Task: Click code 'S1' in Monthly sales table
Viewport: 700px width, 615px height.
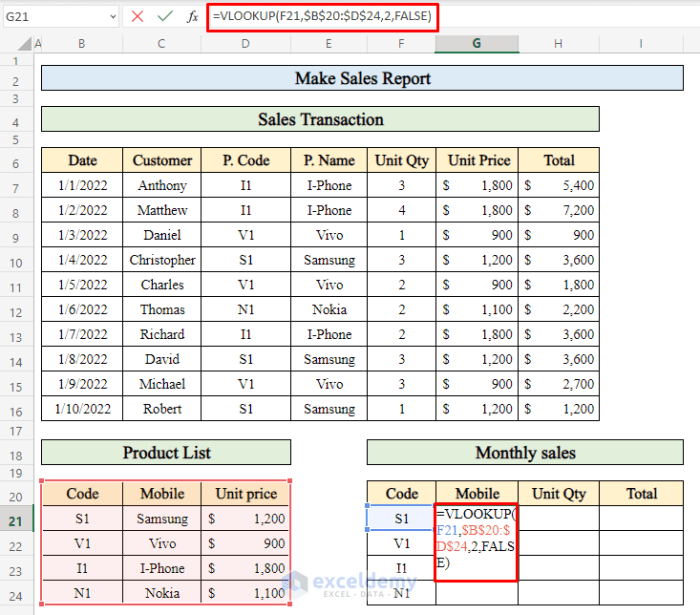Action: point(401,519)
